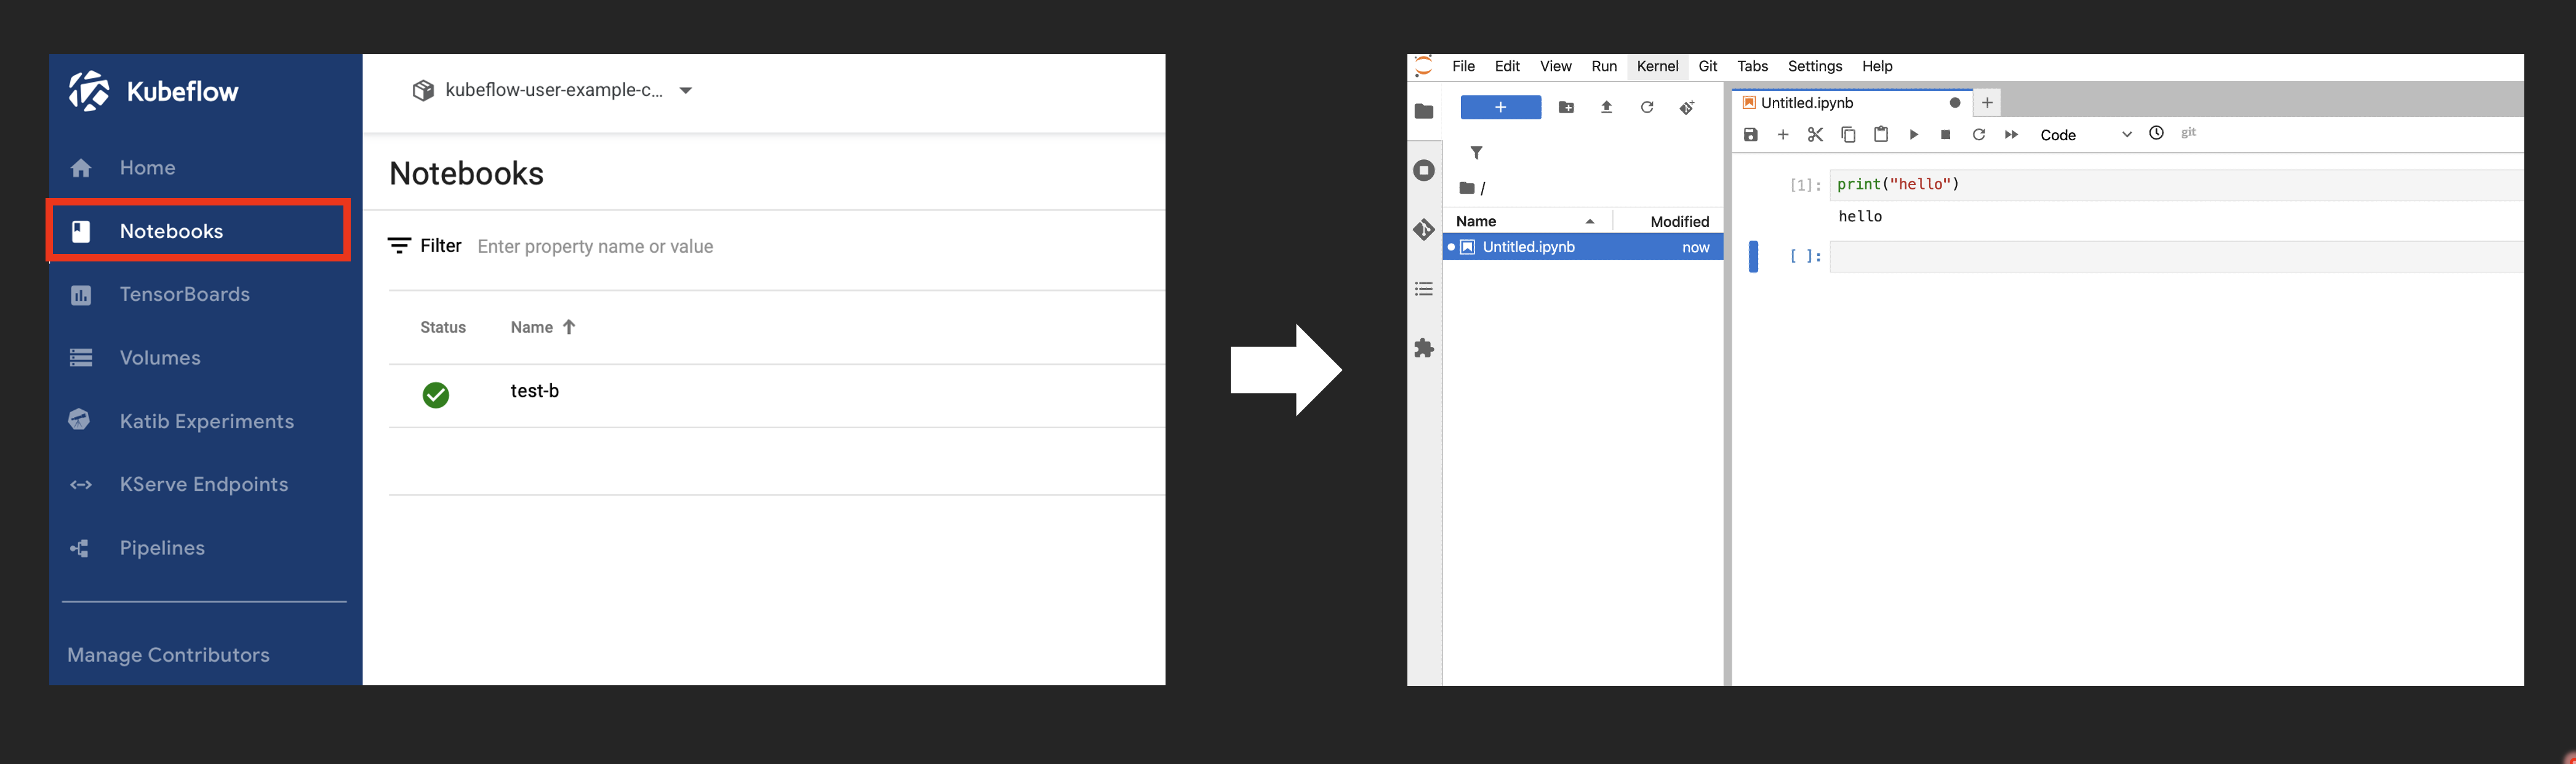Interrupt the kernel with stop icon
The height and width of the screenshot is (764, 2576).
tap(1945, 135)
